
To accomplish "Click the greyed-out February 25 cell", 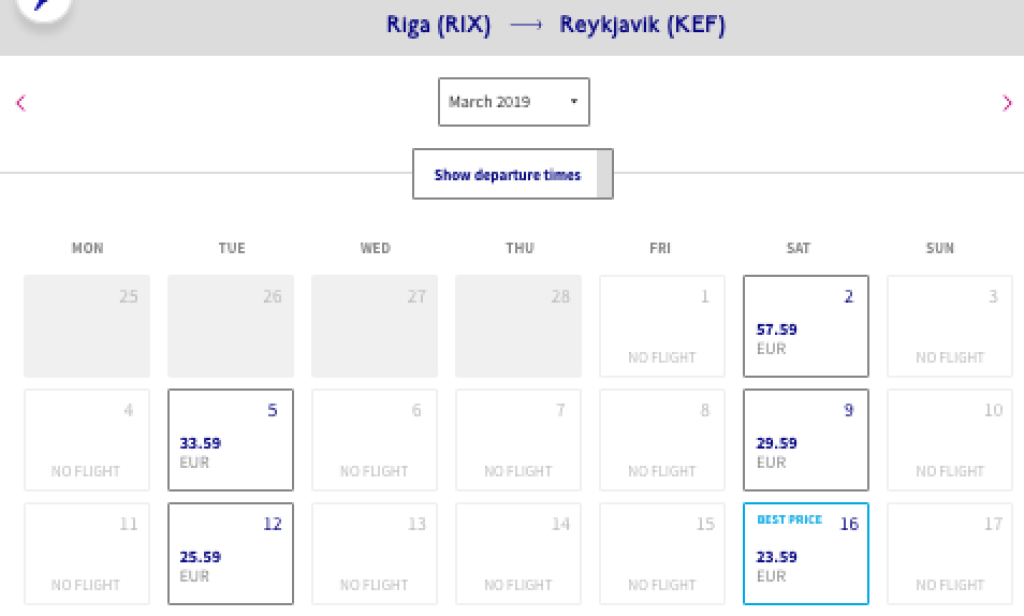I will pos(87,326).
